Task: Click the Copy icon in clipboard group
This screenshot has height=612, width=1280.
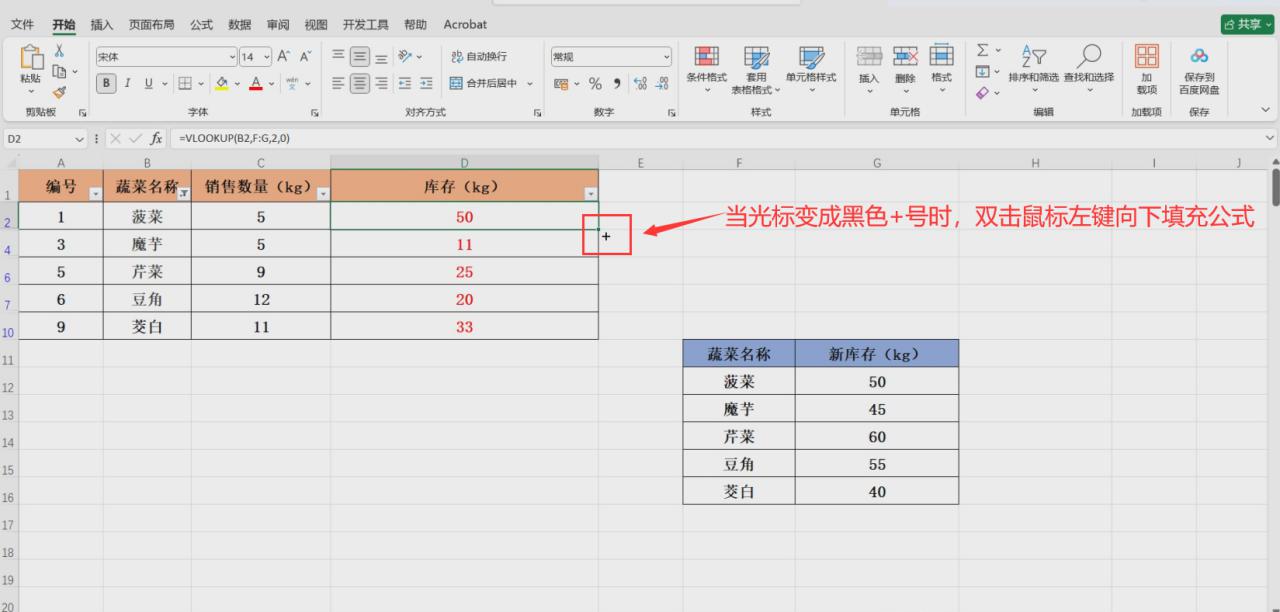Action: coord(59,71)
